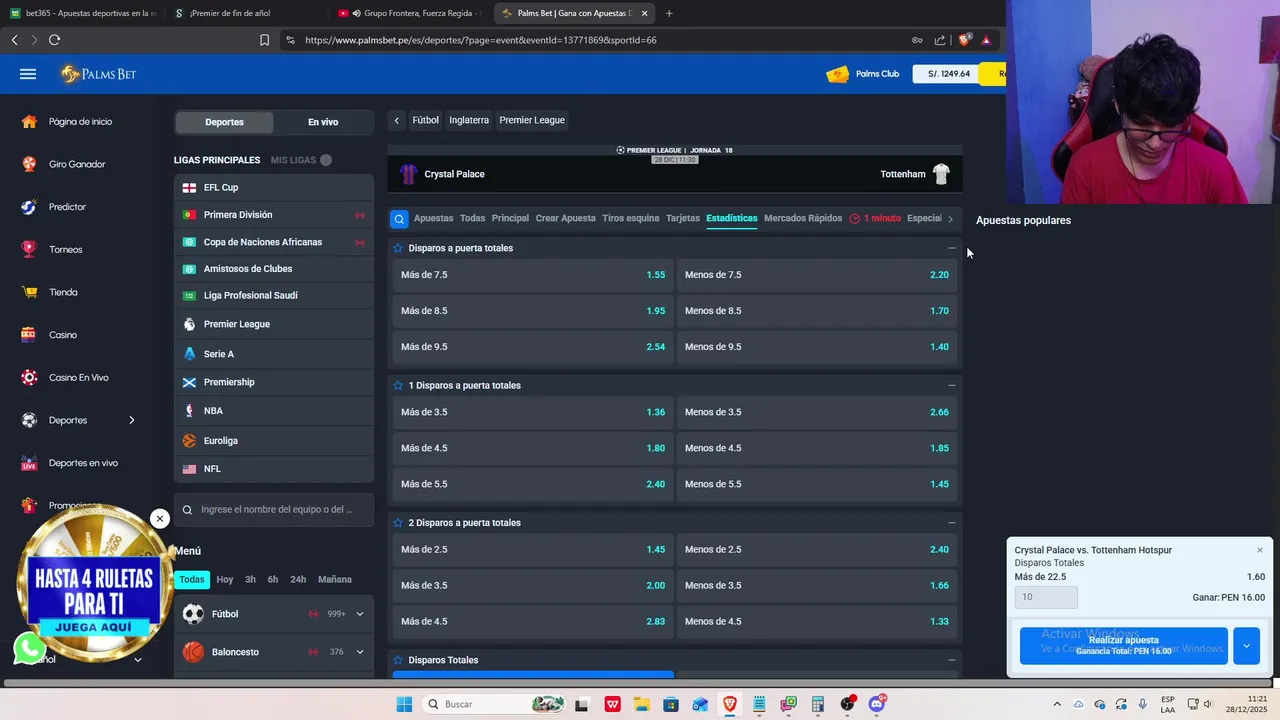
Task: Expand the Fútbol sport dropdown
Action: [x=359, y=614]
